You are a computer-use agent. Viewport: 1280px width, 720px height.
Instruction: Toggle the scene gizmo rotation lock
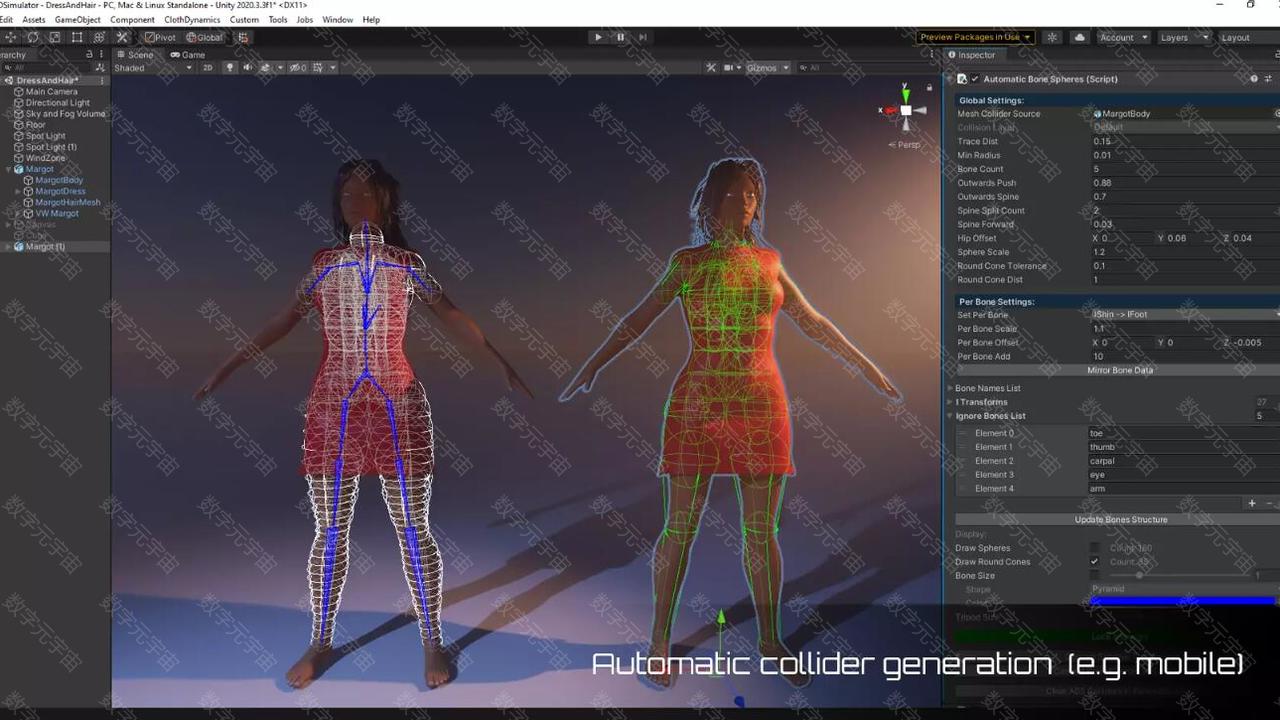click(929, 88)
